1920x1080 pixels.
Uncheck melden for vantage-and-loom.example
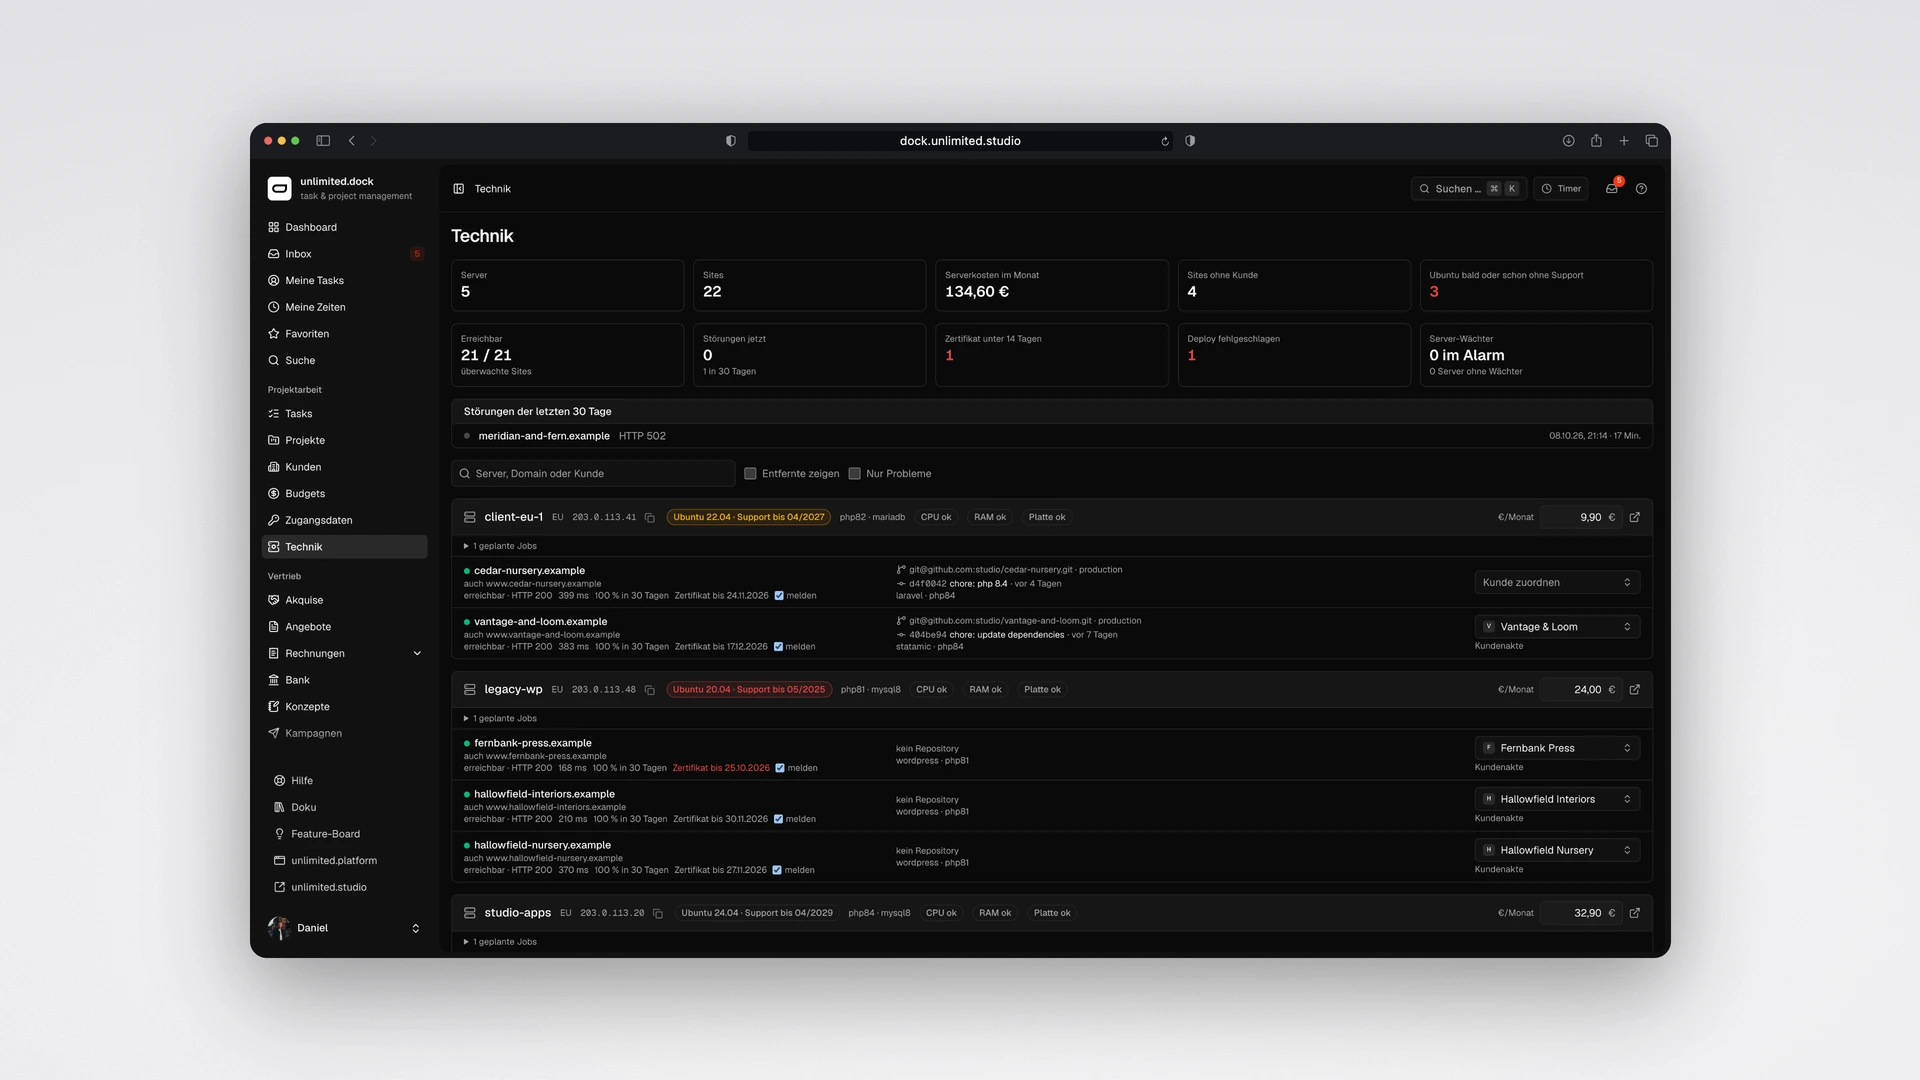[778, 647]
